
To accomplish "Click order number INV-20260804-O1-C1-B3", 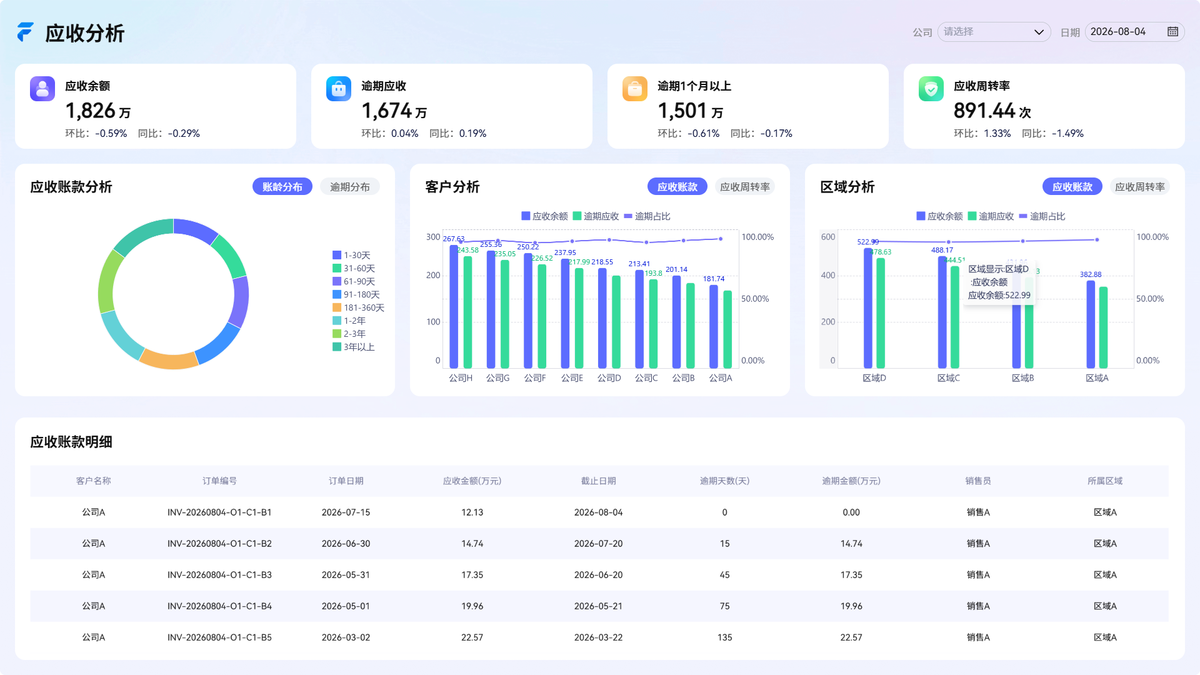I will click(x=219, y=575).
